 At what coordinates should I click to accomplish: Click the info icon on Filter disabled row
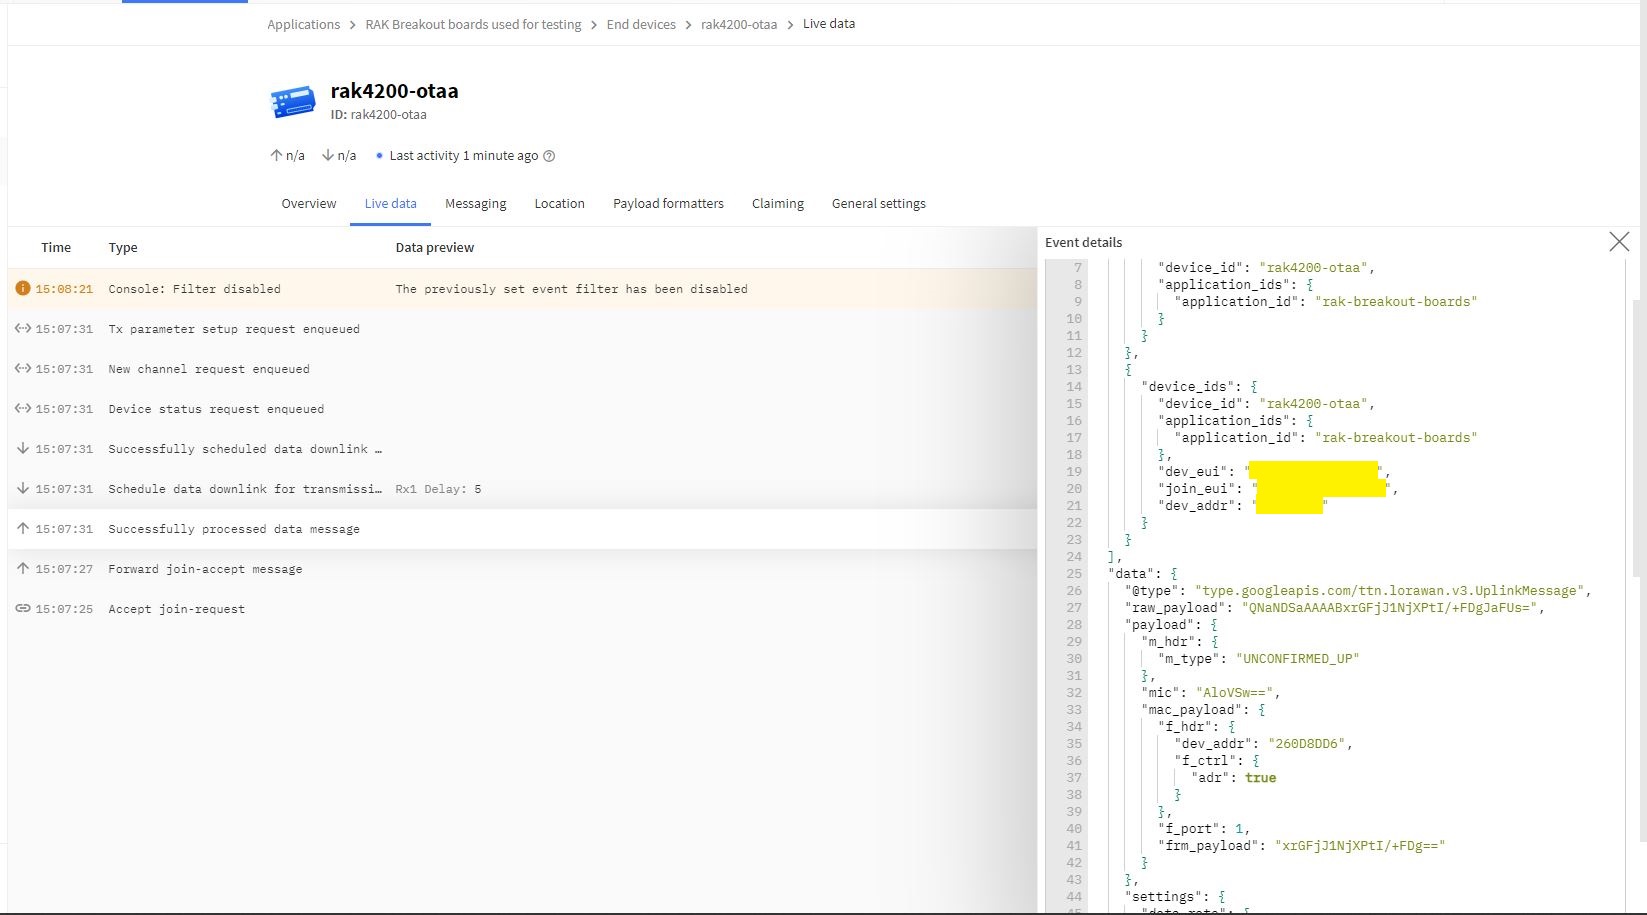[22, 289]
